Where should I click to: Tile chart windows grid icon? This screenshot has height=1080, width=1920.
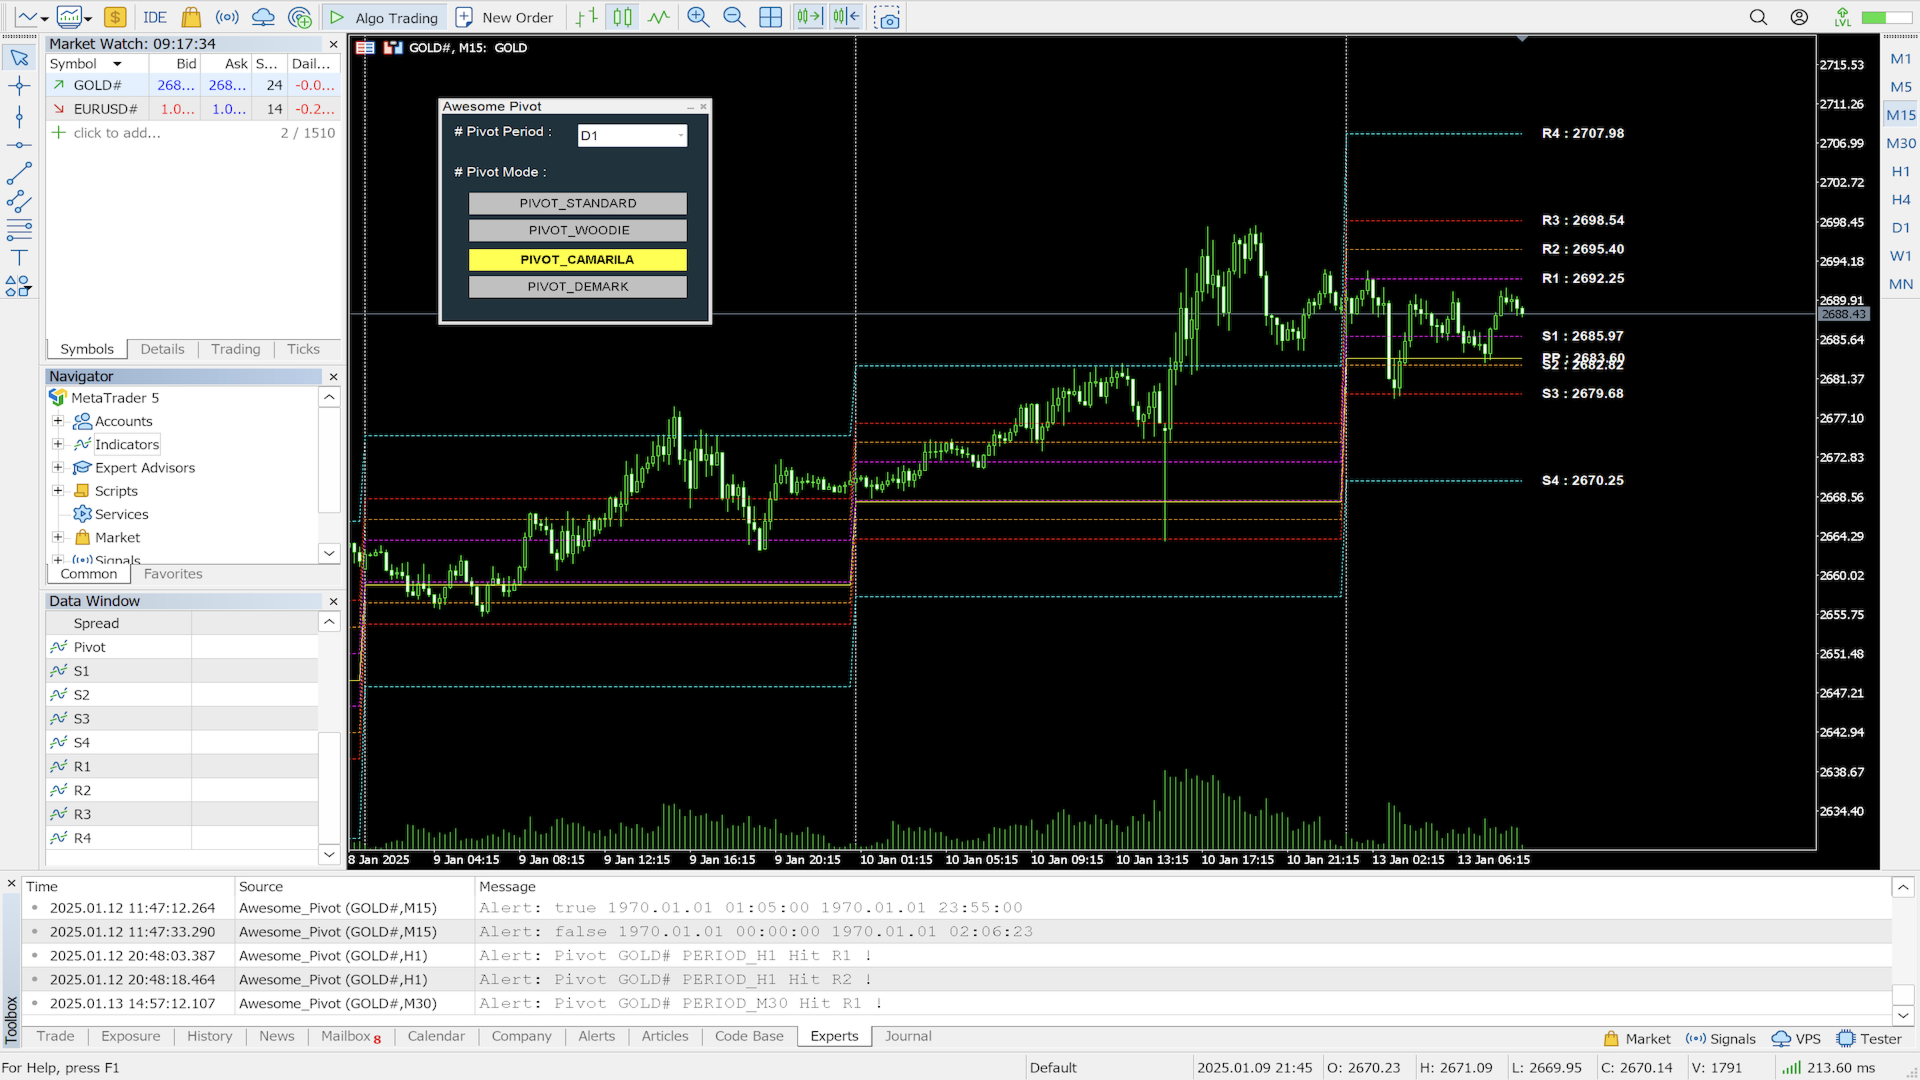[x=770, y=17]
